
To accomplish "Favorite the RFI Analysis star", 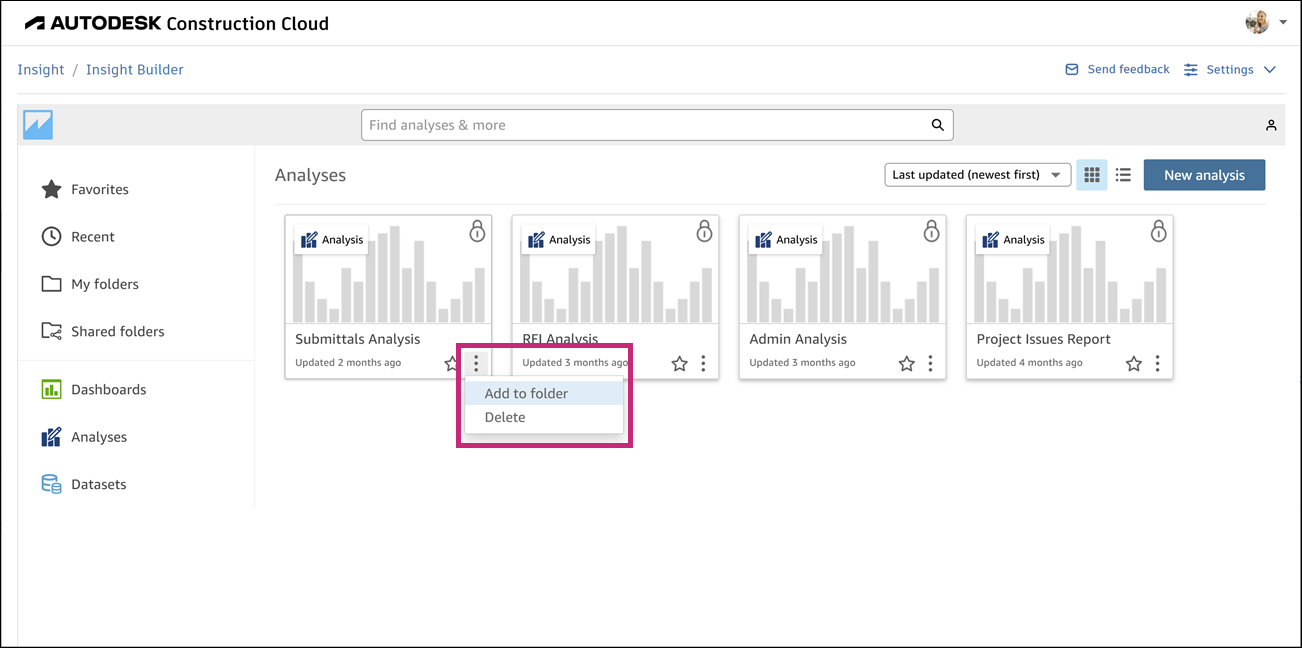I will point(680,364).
